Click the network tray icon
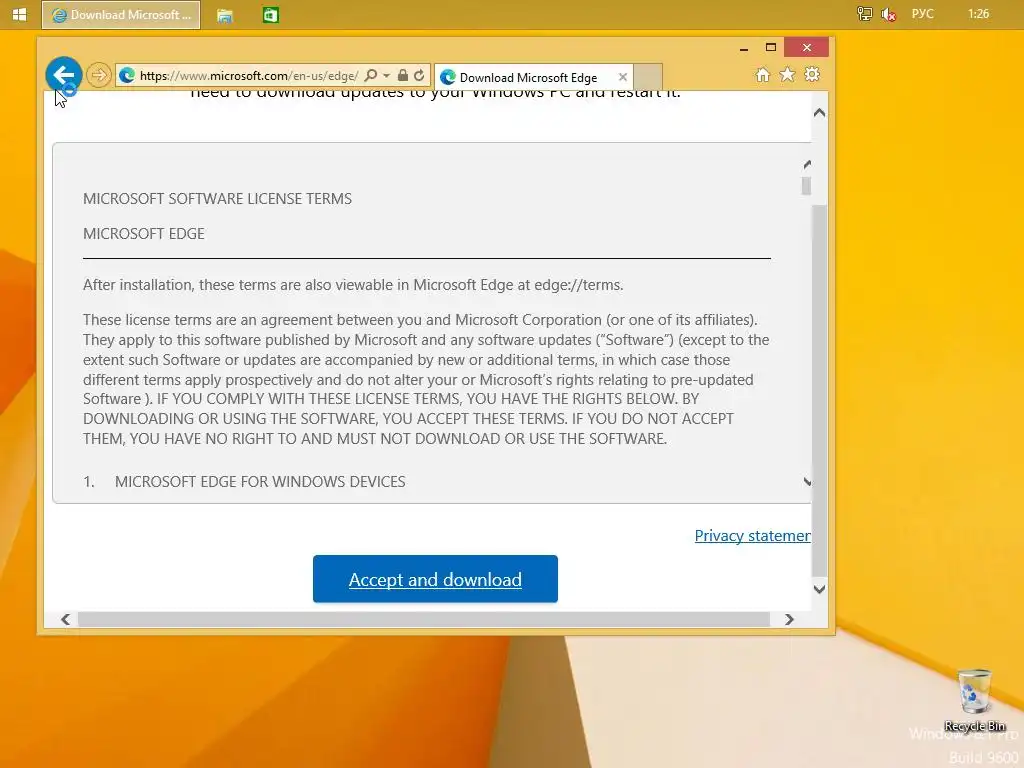The width and height of the screenshot is (1024, 768). point(864,14)
